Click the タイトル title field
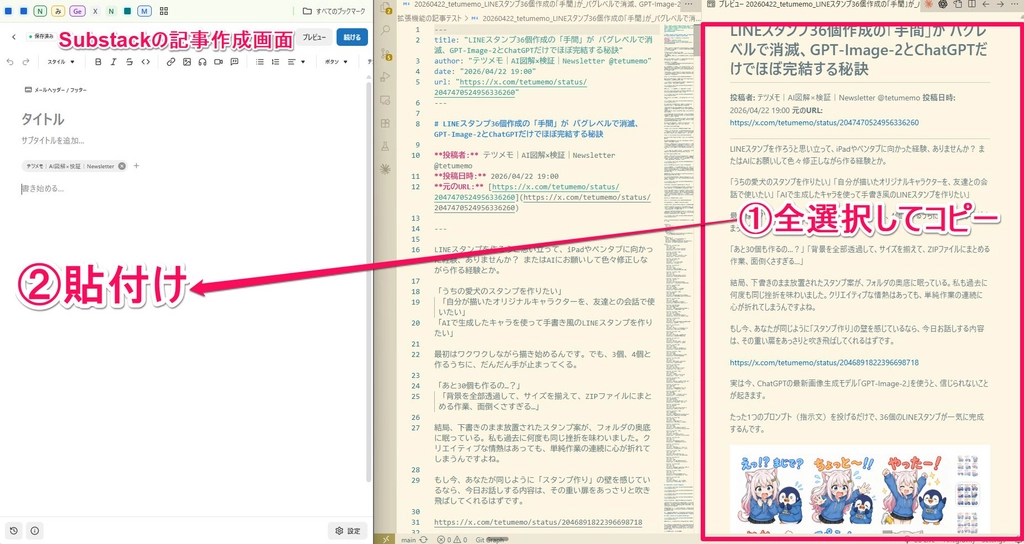This screenshot has height=544, width=1024. (x=42, y=119)
